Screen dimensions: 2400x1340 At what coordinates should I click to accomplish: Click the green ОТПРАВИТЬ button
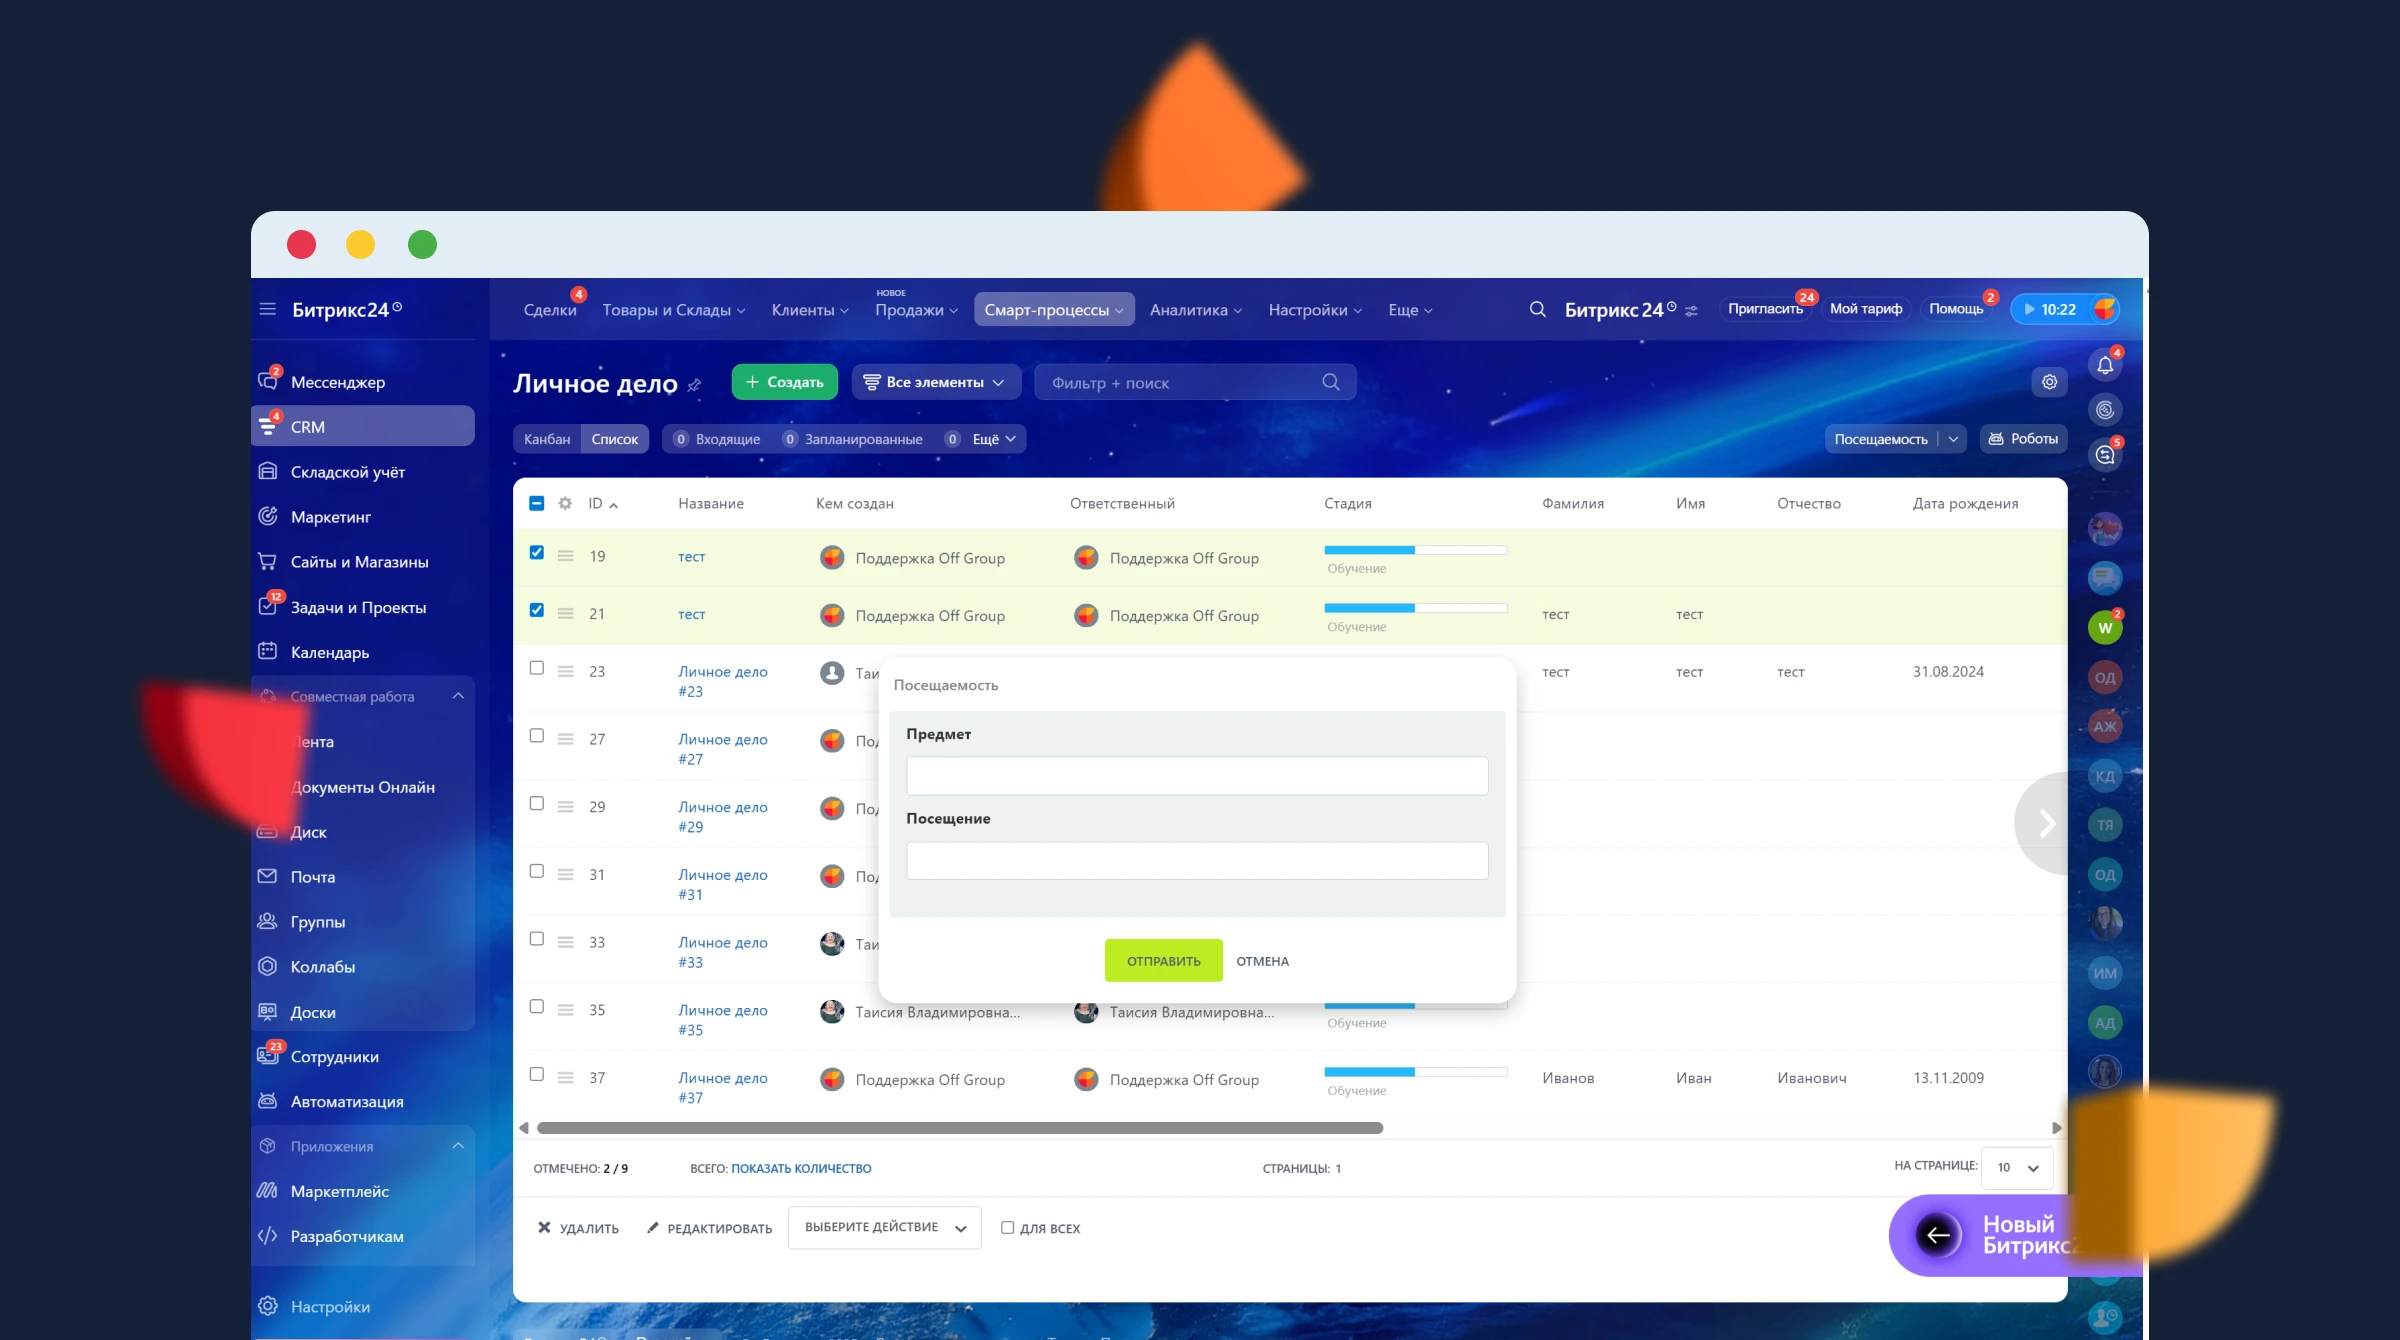(x=1163, y=960)
